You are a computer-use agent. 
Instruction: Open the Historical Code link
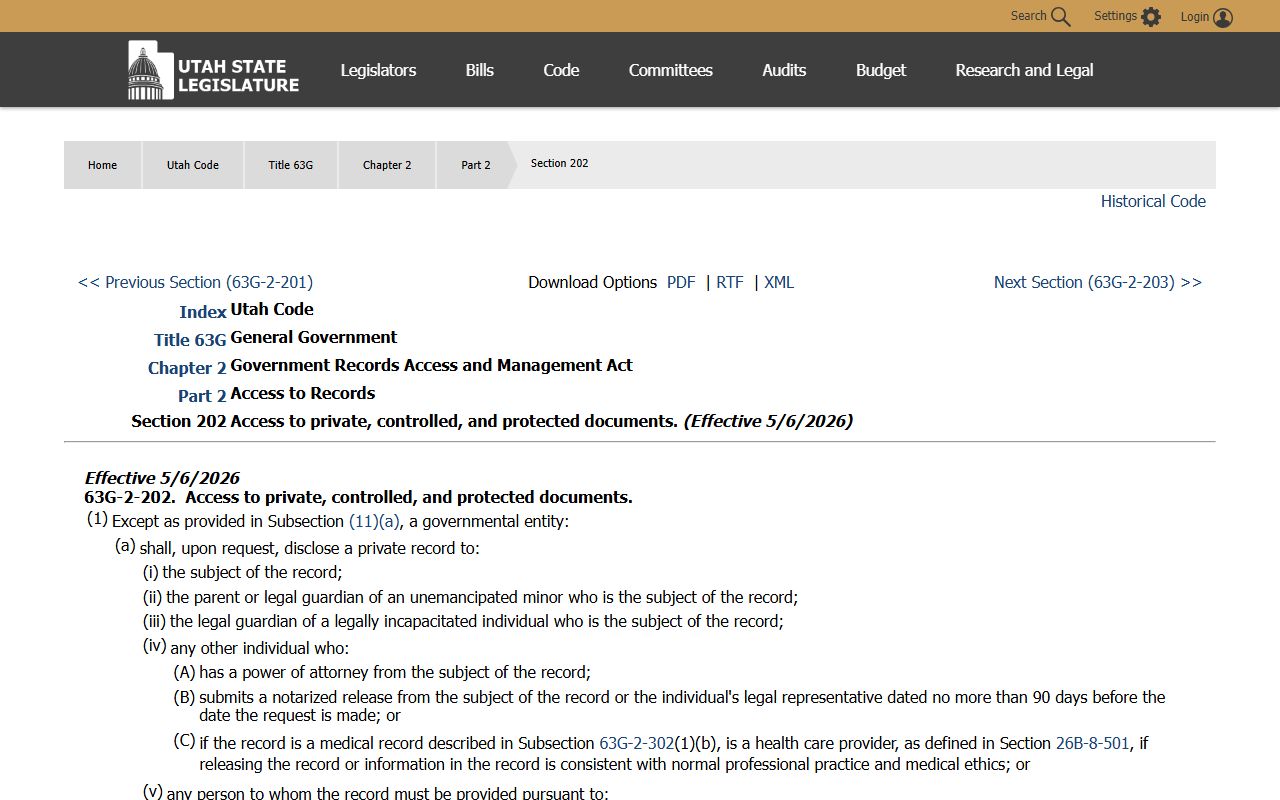coord(1153,201)
